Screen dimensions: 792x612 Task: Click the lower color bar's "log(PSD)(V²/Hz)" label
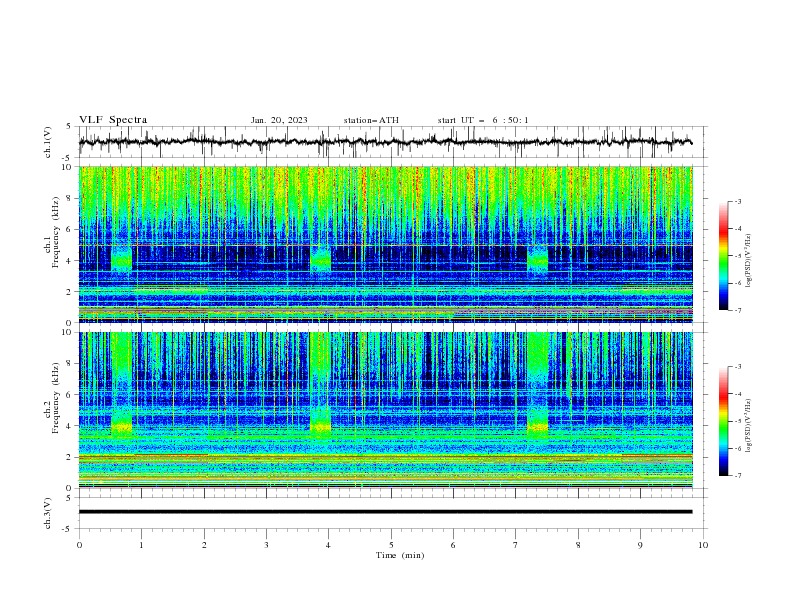coord(749,426)
